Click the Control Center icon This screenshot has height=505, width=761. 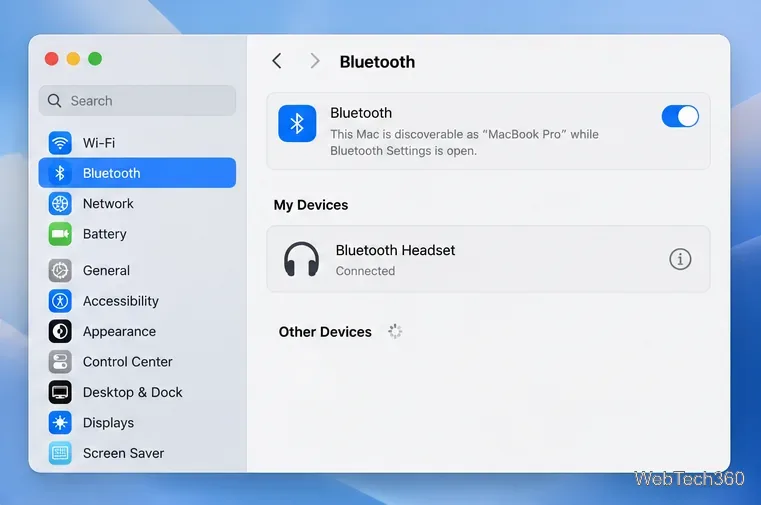click(60, 362)
